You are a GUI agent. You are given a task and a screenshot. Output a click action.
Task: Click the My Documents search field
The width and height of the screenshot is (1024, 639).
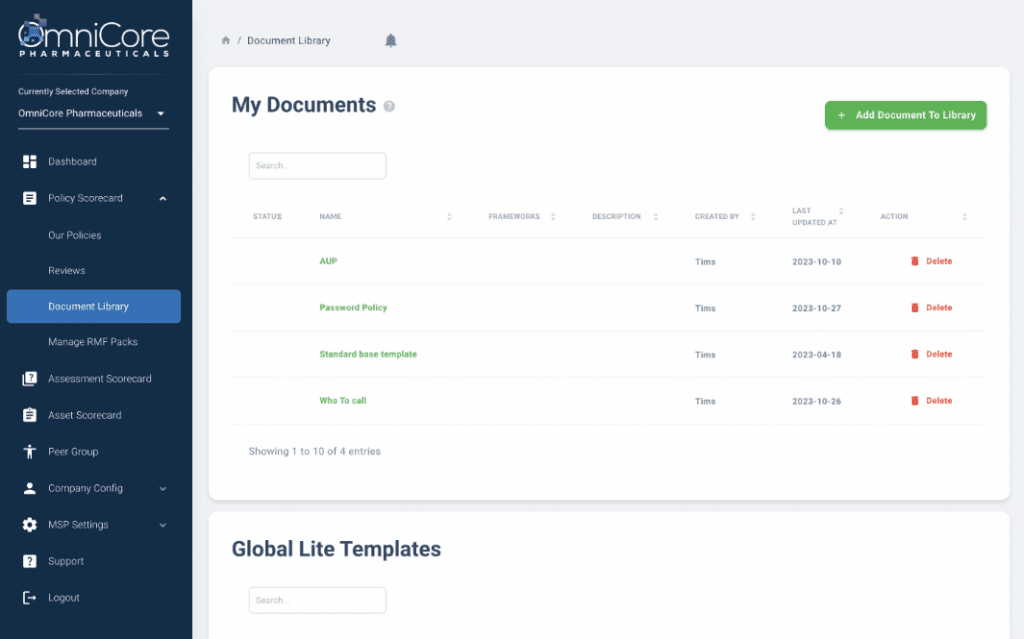[x=317, y=166]
